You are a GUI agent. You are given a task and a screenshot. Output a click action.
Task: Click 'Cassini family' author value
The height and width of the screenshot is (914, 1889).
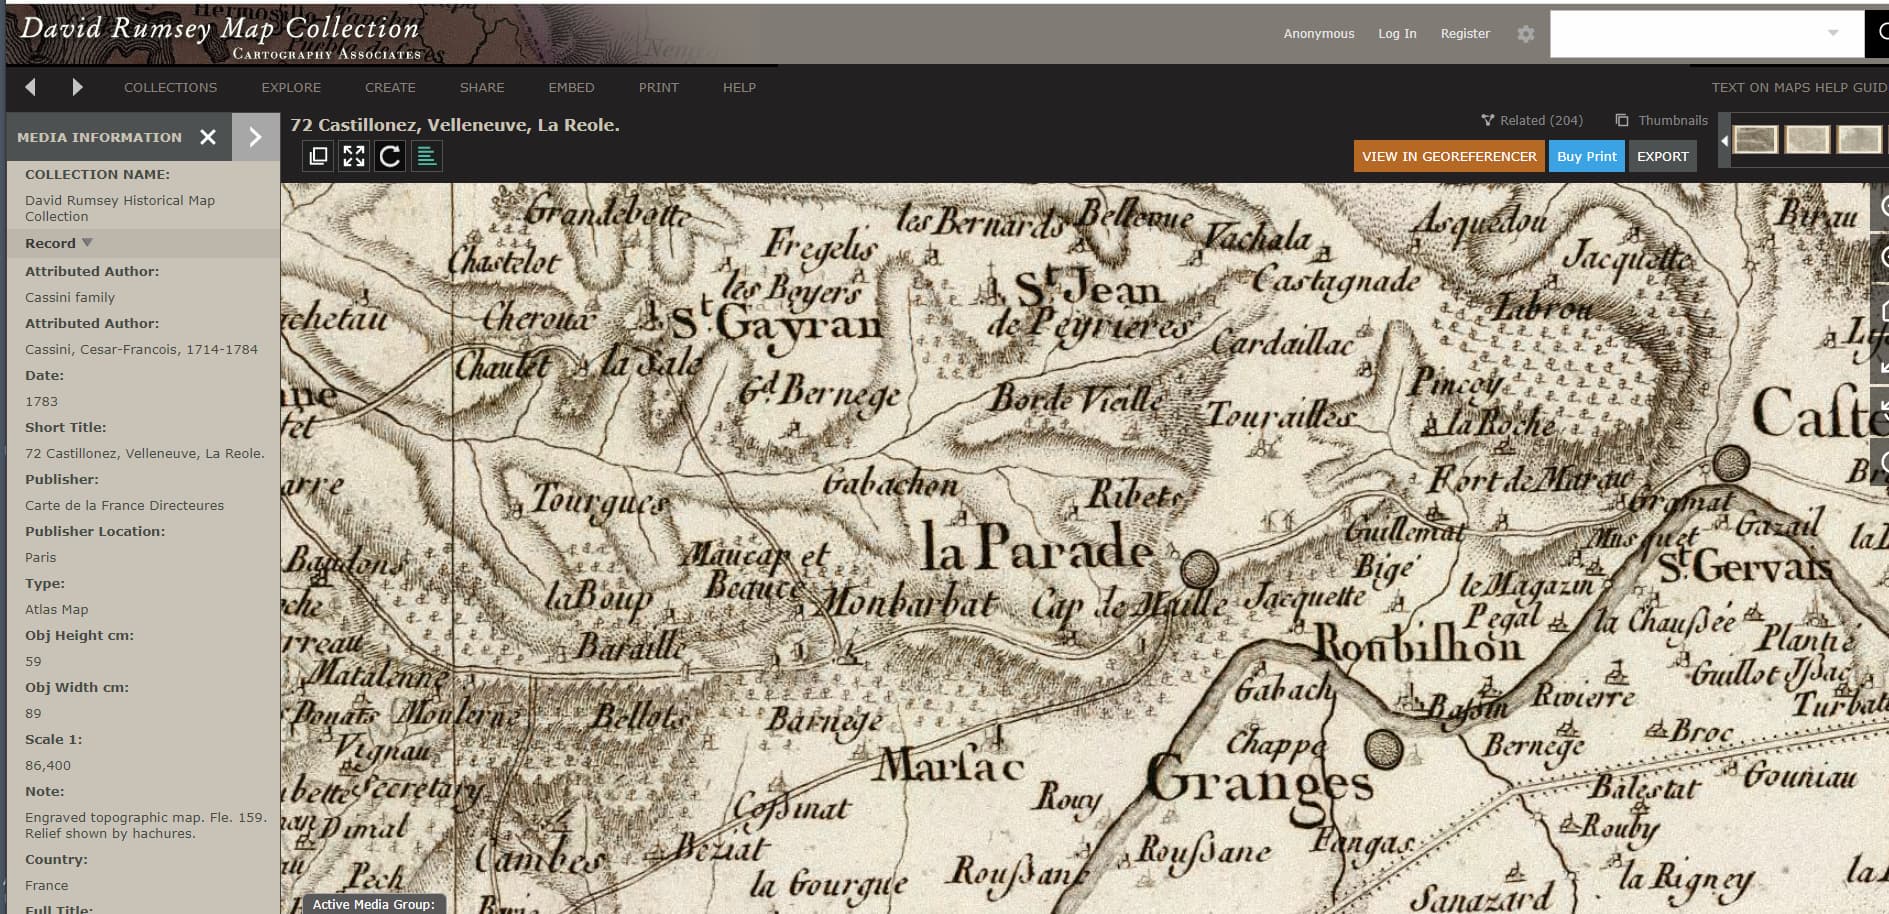[70, 297]
